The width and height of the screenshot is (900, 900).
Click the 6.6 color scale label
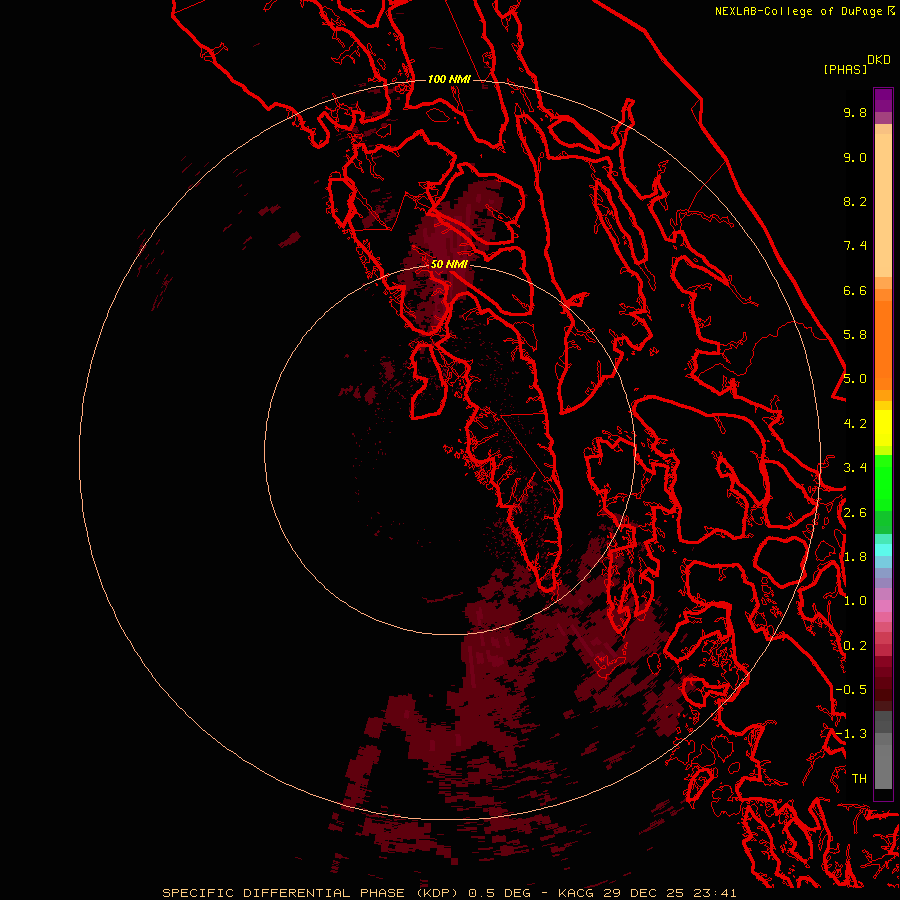coord(855,290)
